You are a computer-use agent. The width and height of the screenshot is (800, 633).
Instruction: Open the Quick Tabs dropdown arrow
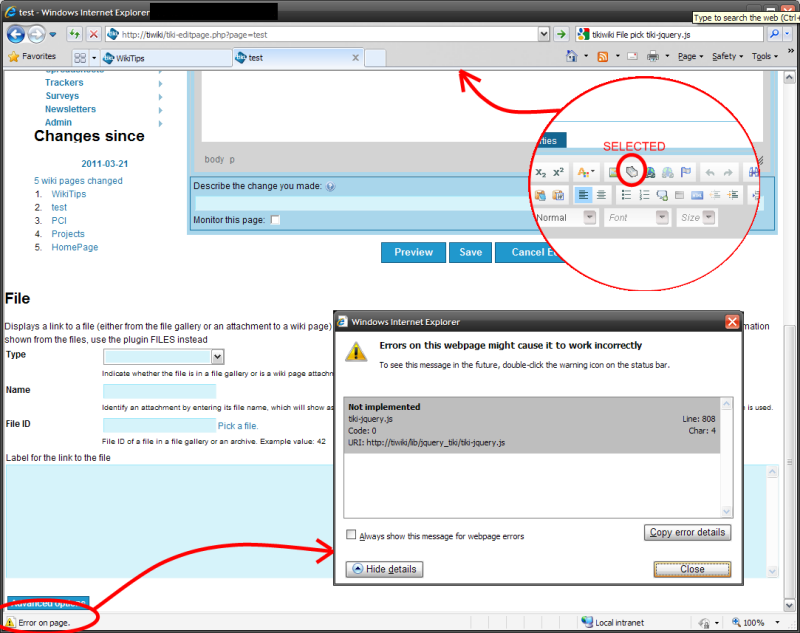(x=93, y=58)
